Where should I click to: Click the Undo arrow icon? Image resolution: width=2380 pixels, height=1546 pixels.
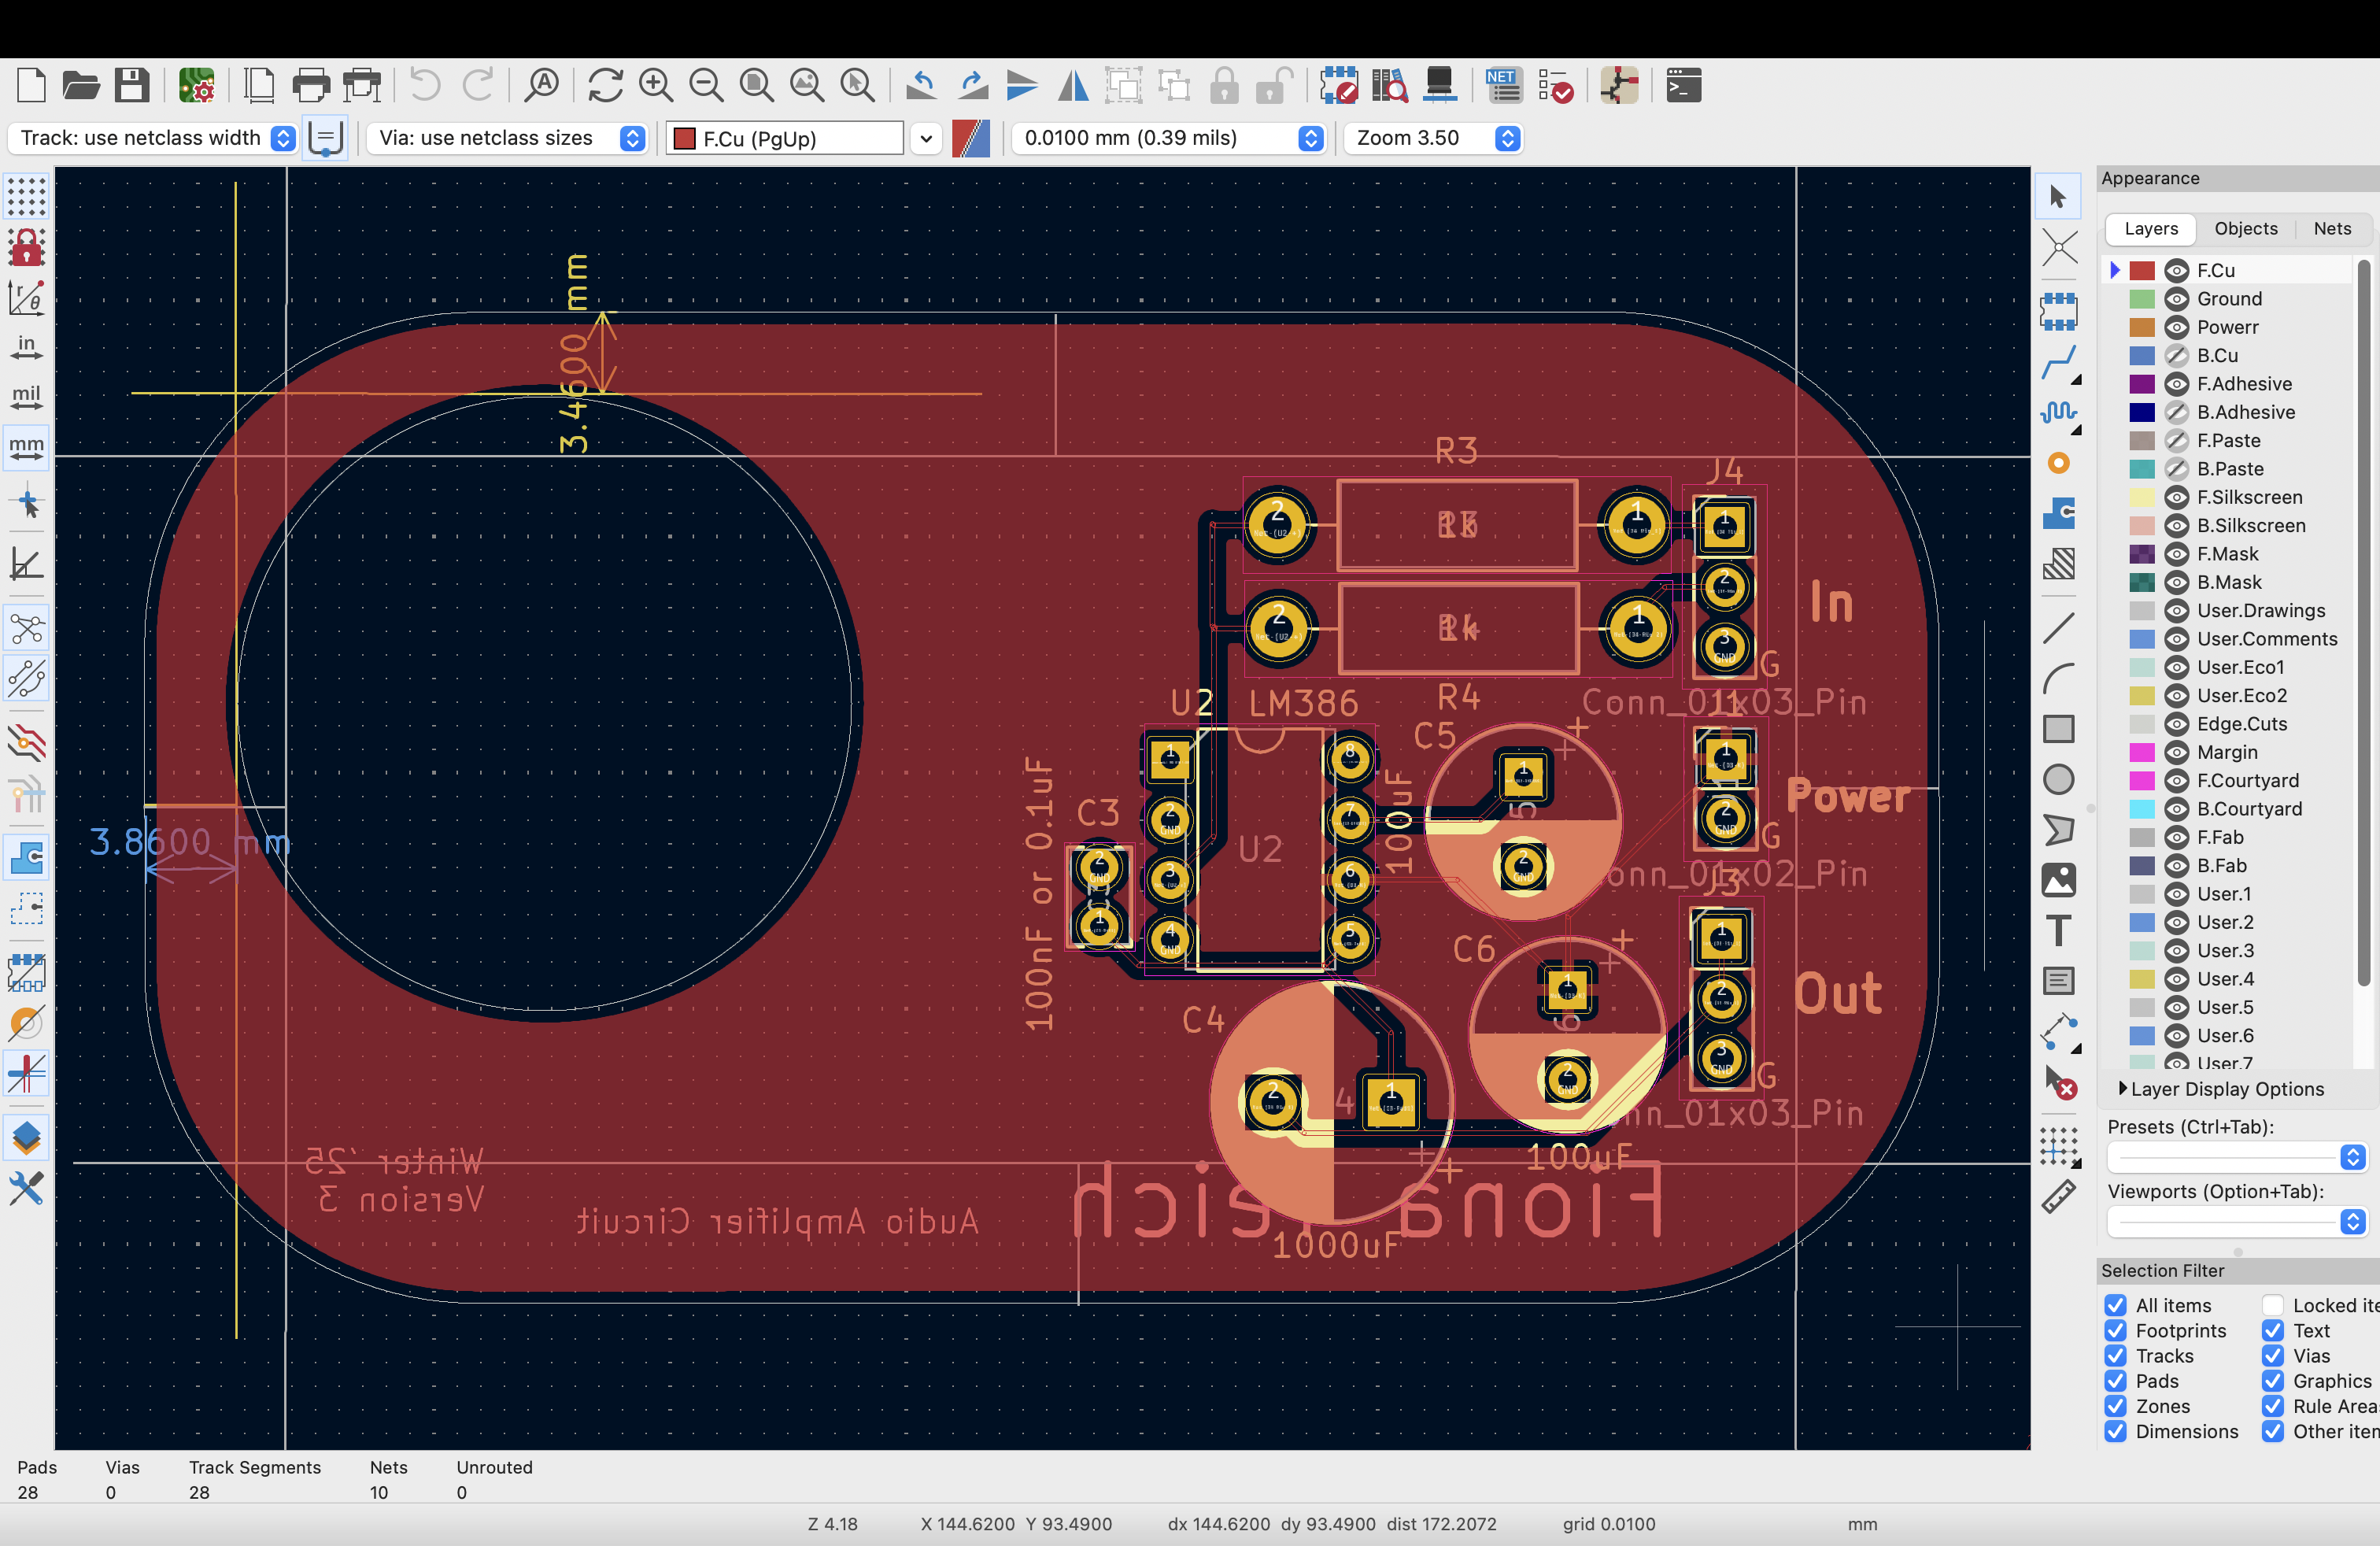click(425, 86)
